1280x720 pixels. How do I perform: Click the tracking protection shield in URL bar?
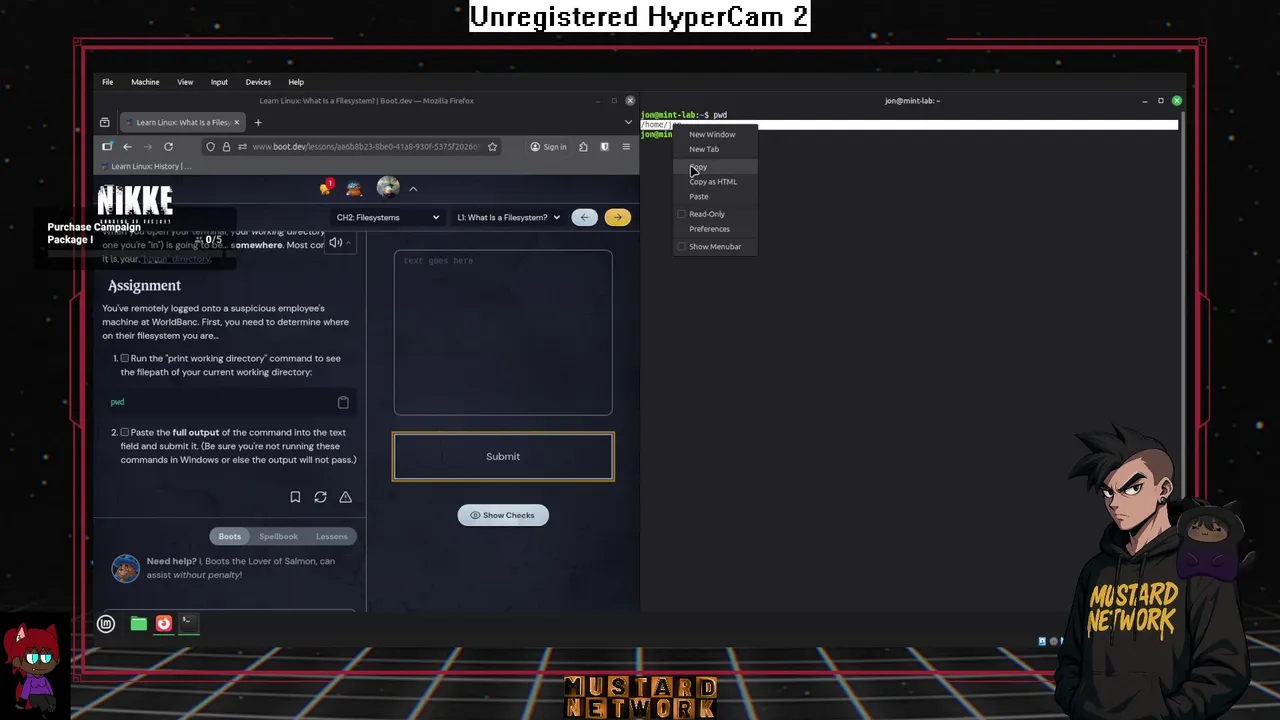(x=210, y=147)
